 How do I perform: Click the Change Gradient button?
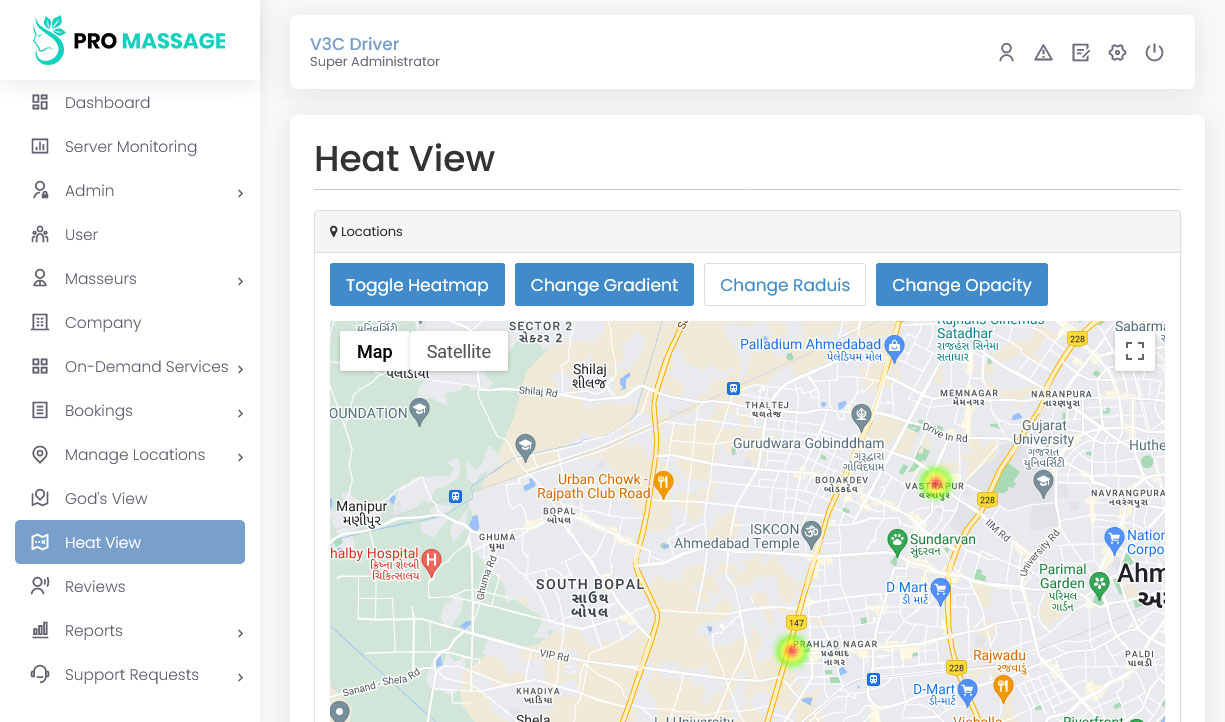(604, 285)
